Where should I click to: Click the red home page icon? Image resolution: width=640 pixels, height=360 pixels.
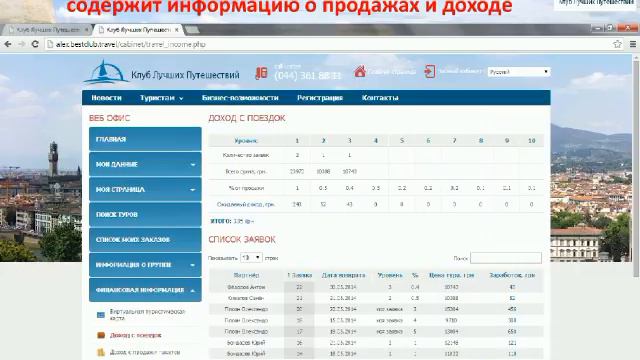(x=360, y=71)
